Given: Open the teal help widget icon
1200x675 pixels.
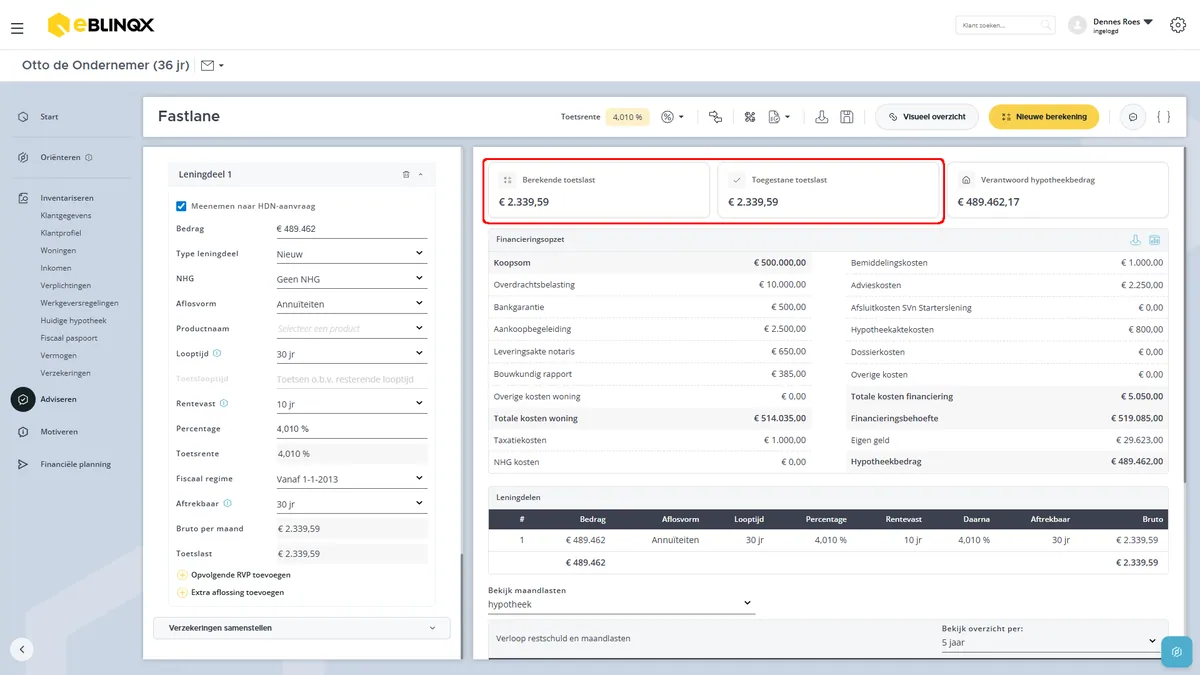Looking at the screenshot, I should (1176, 651).
